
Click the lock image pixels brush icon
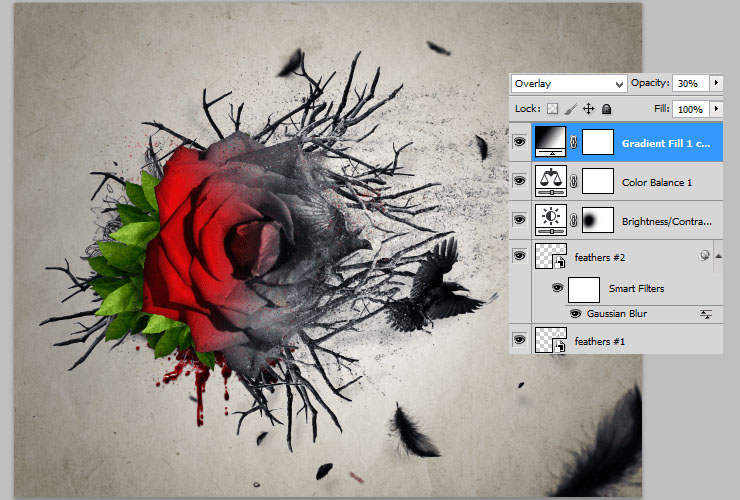point(570,108)
